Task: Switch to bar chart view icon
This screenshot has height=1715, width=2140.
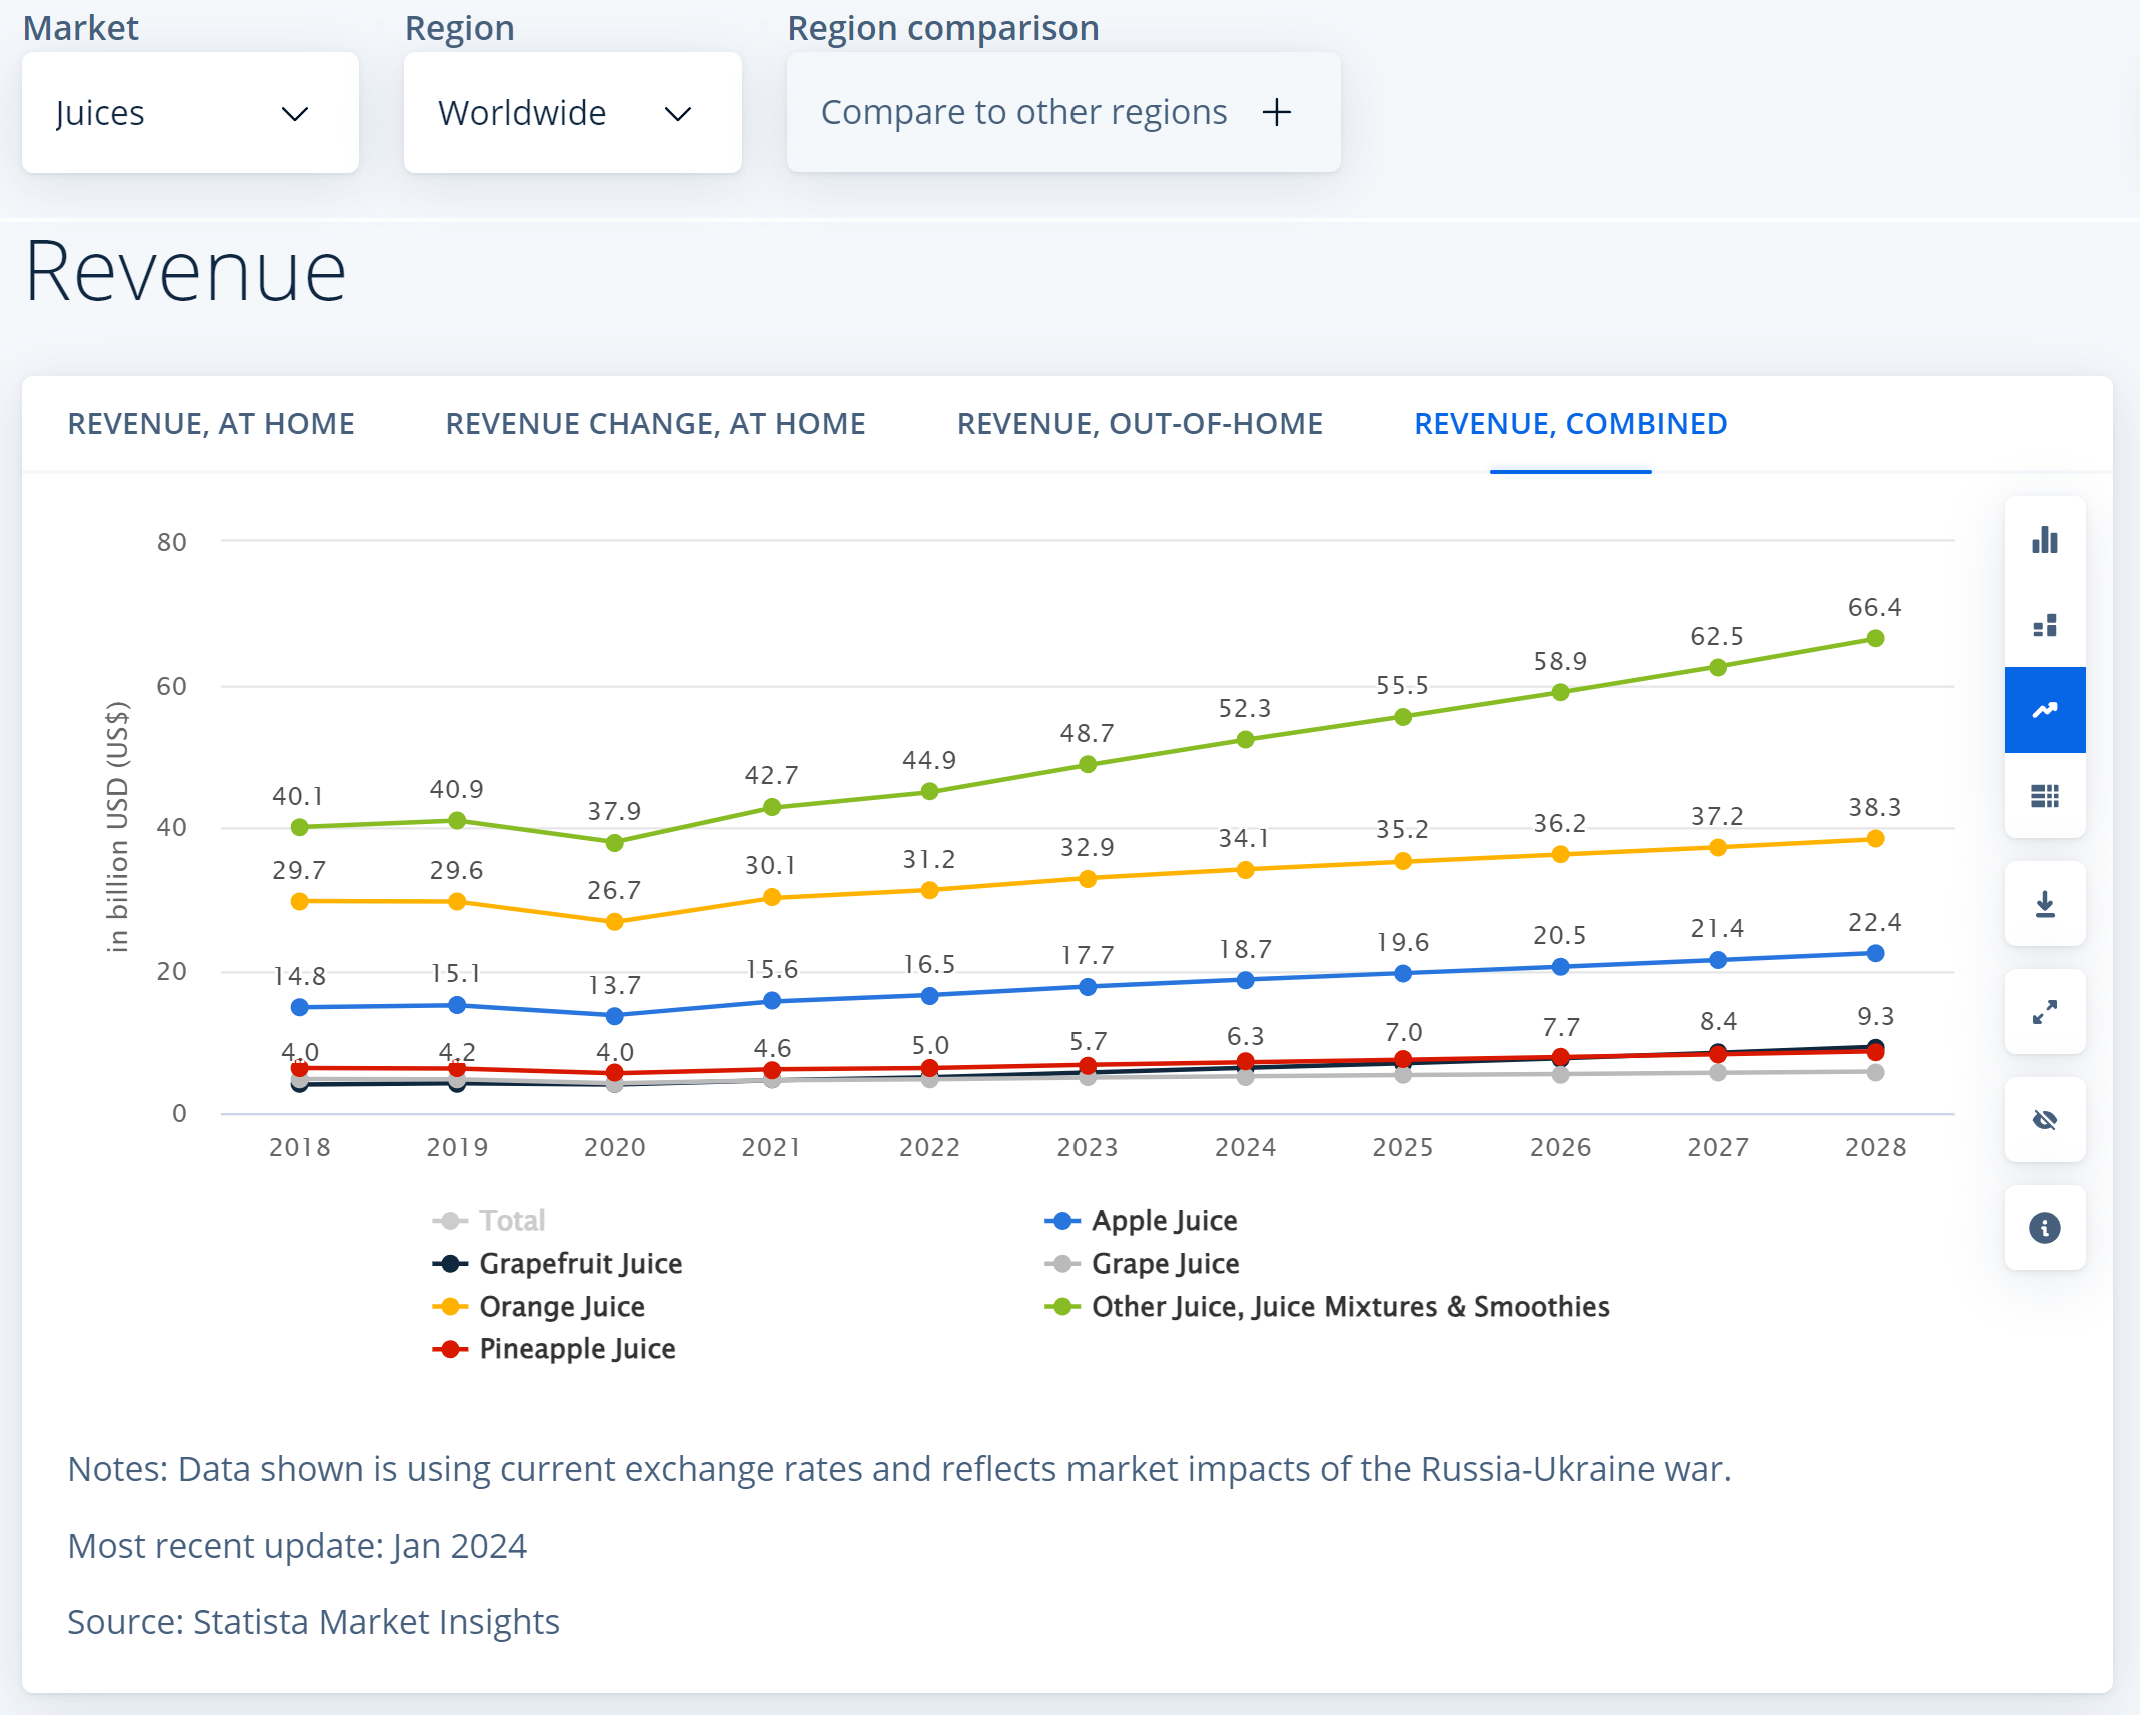Action: pos(2045,540)
